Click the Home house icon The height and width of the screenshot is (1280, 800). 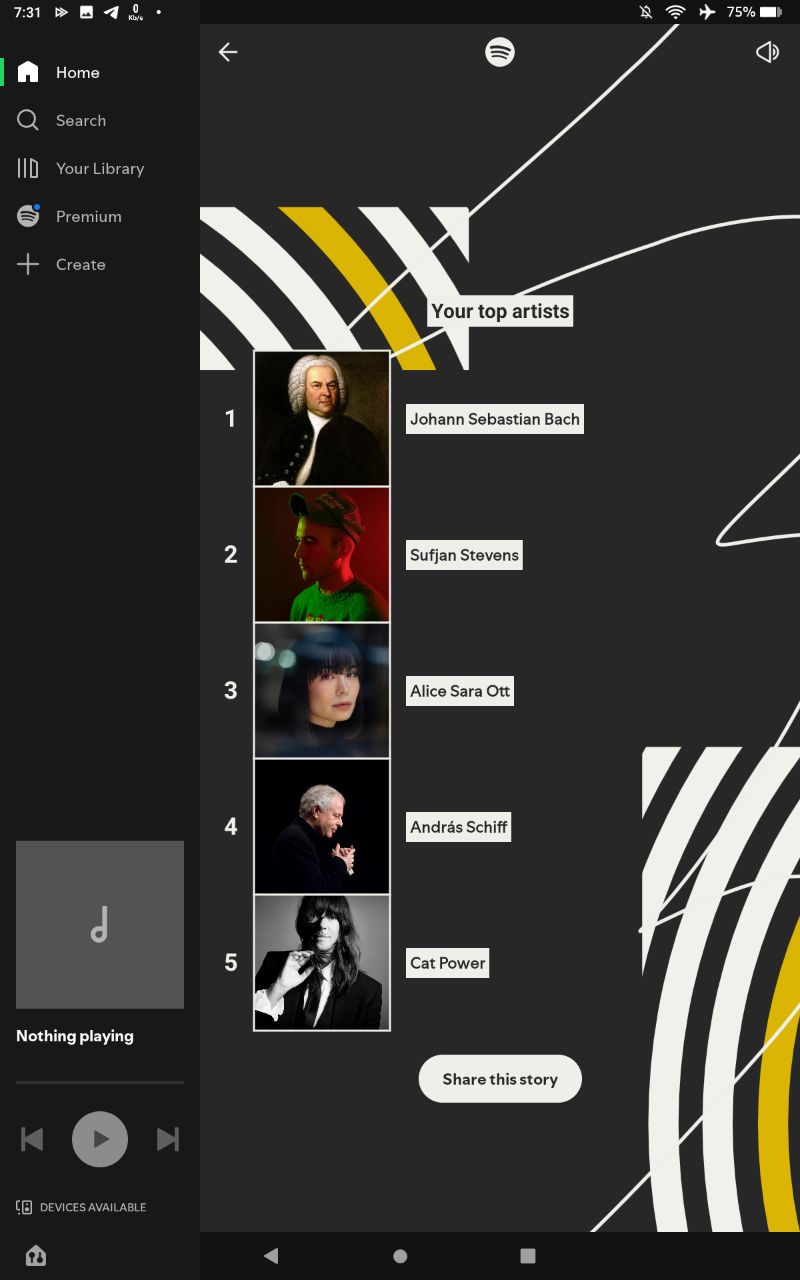tap(28, 72)
